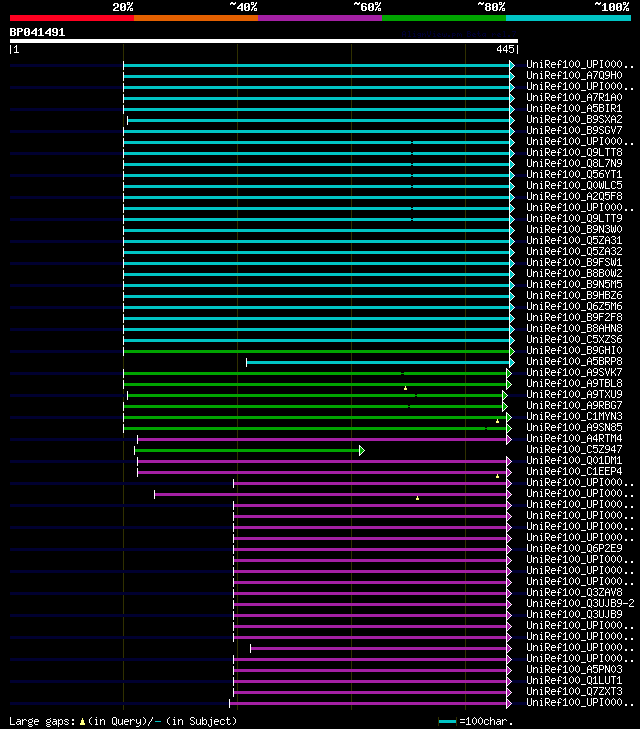Image resolution: width=640 pixels, height=729 pixels.
Task: Select the UniRef100_A2Q5F8 label
Action: click(574, 196)
